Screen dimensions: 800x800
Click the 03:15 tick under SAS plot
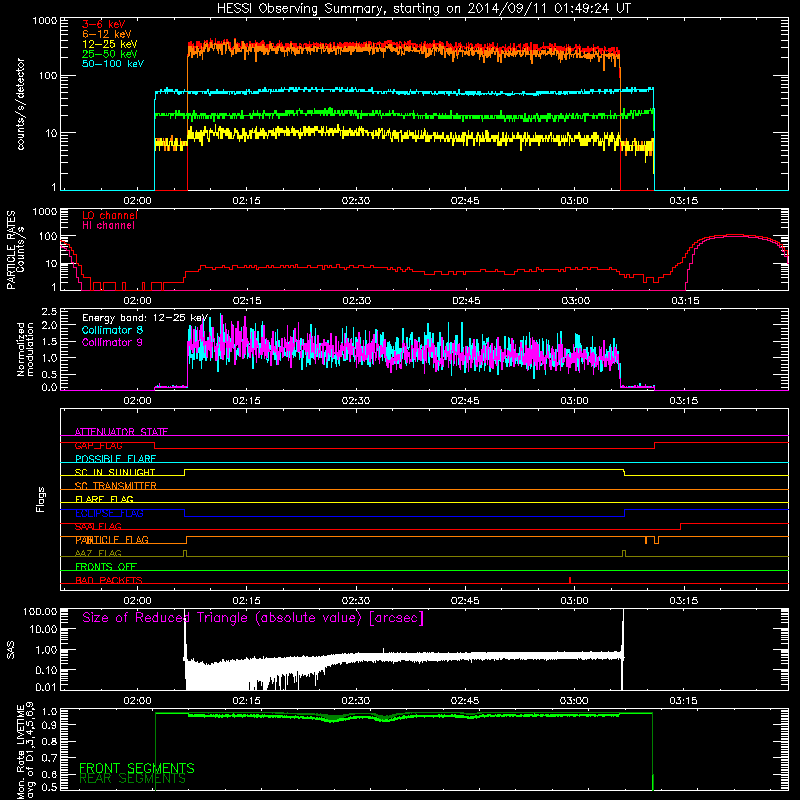(684, 701)
